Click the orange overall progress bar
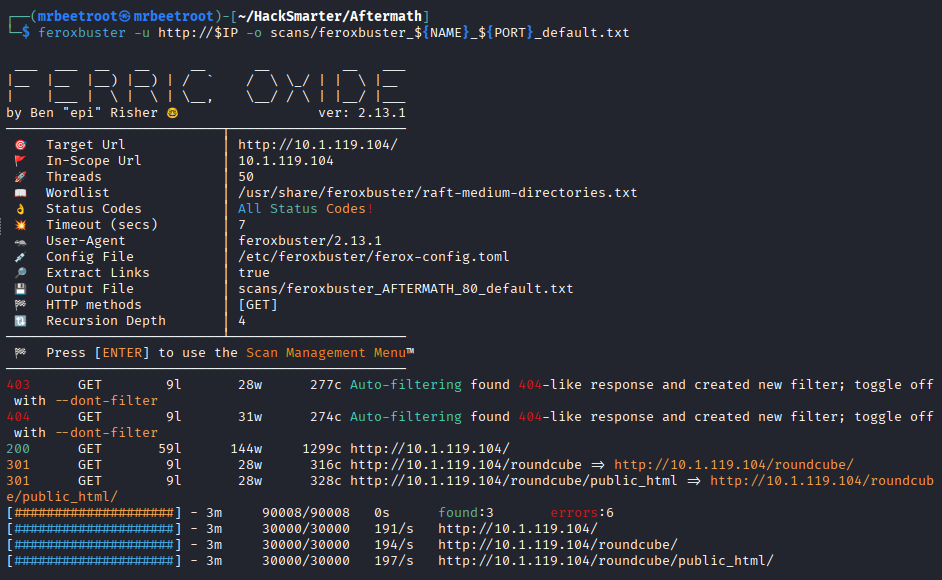The width and height of the screenshot is (942, 580). (94, 513)
